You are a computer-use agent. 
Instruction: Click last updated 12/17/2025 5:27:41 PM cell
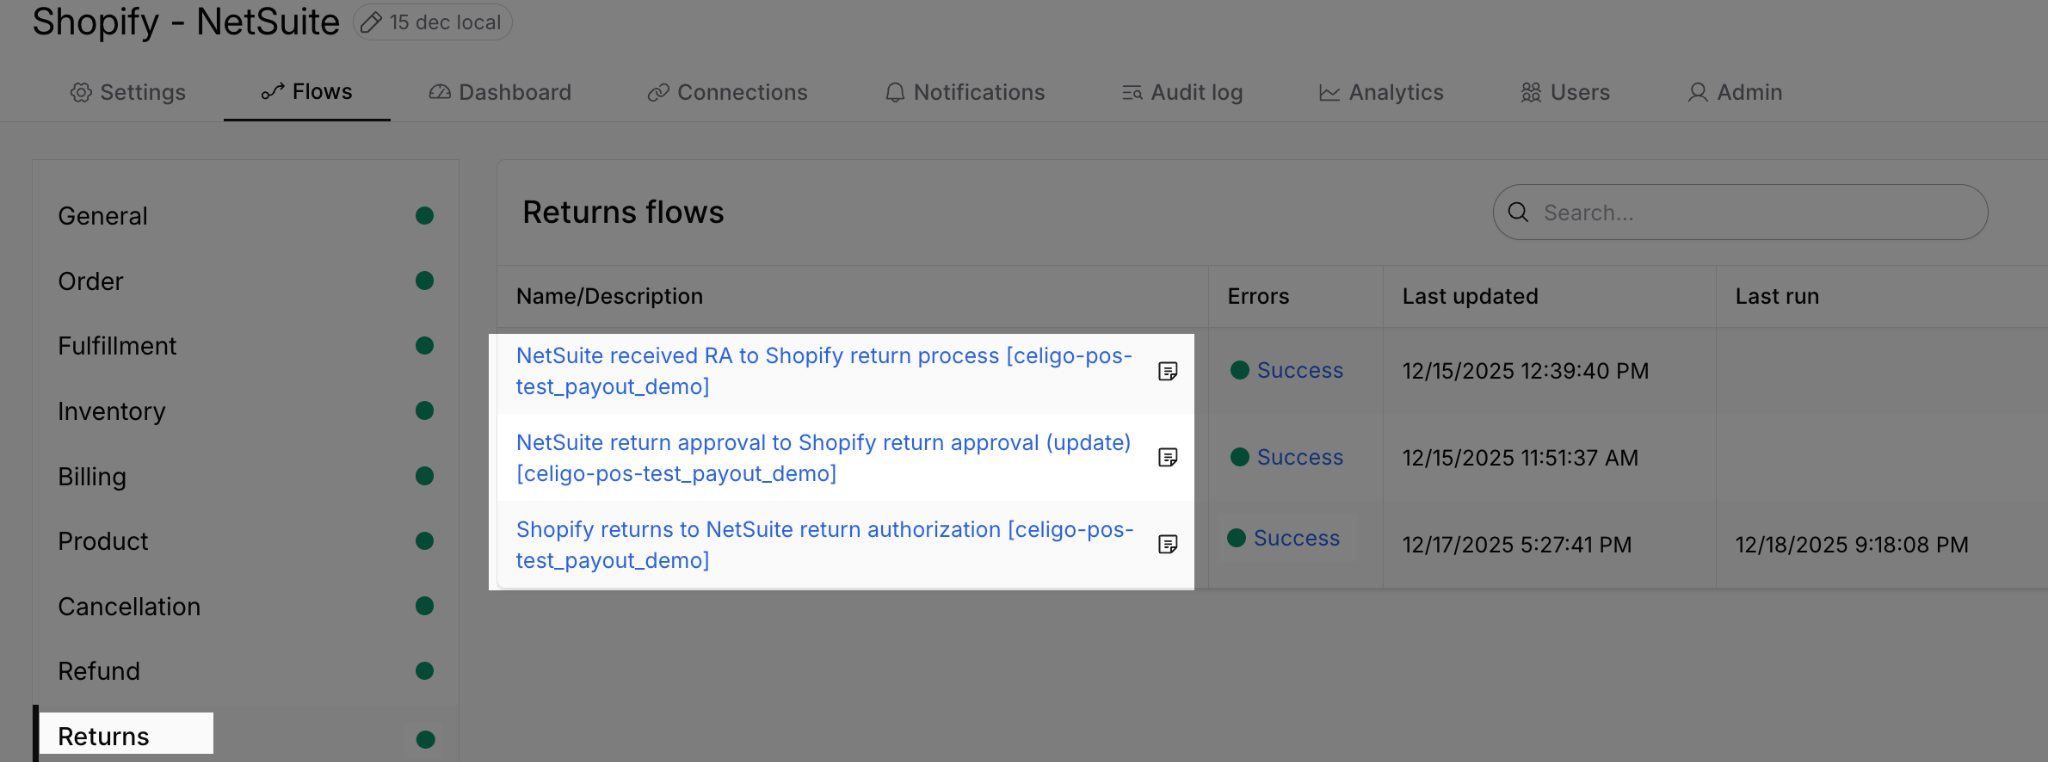tap(1517, 545)
